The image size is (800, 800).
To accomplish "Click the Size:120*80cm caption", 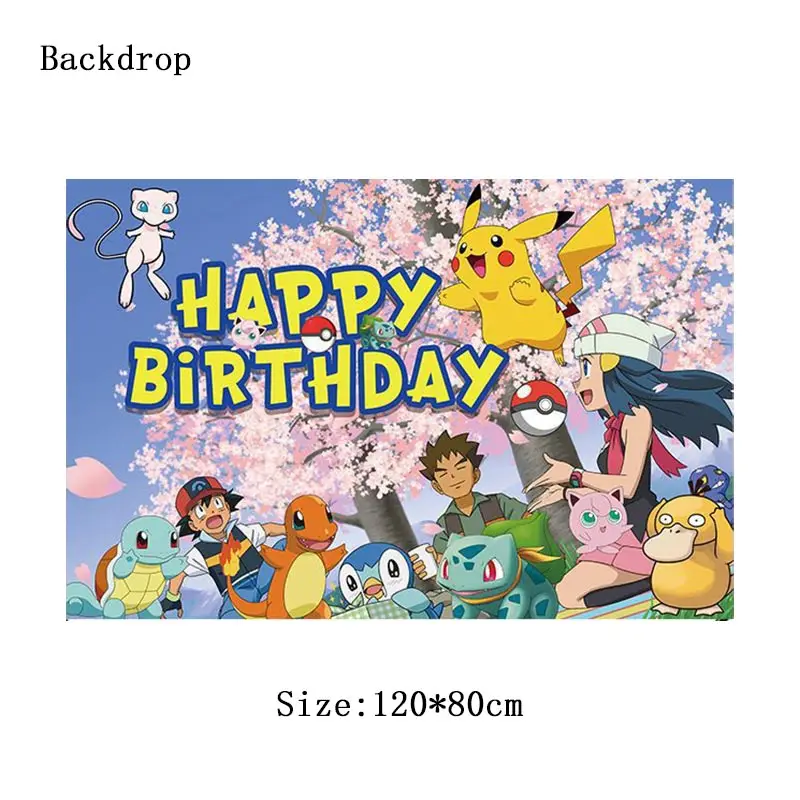I will pos(399,705).
